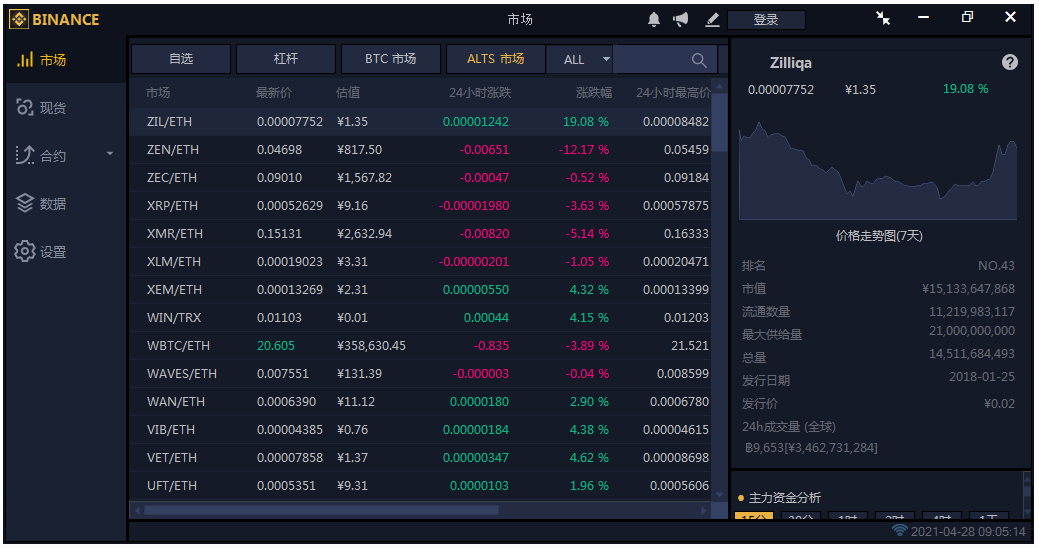This screenshot has height=548, width=1039.
Task: Click the WBTC/ETH price 20.605
Action: (x=276, y=346)
